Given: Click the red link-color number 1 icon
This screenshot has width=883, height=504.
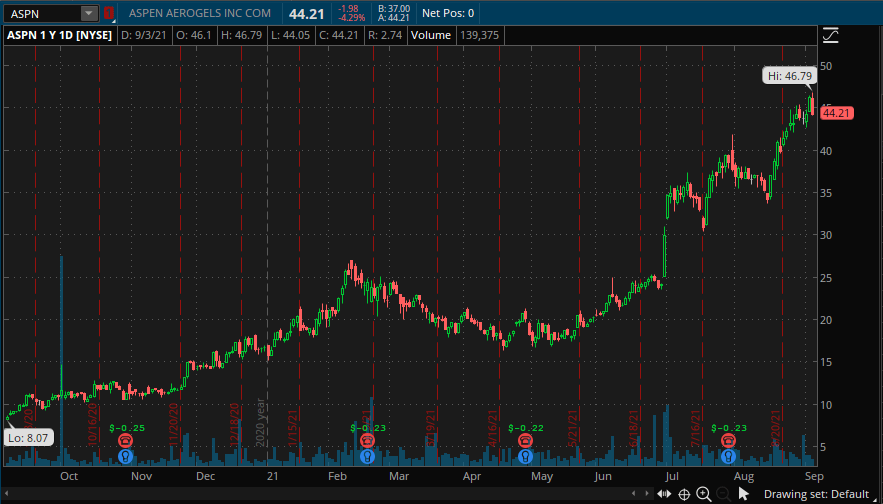Looking at the screenshot, I should click(109, 13).
